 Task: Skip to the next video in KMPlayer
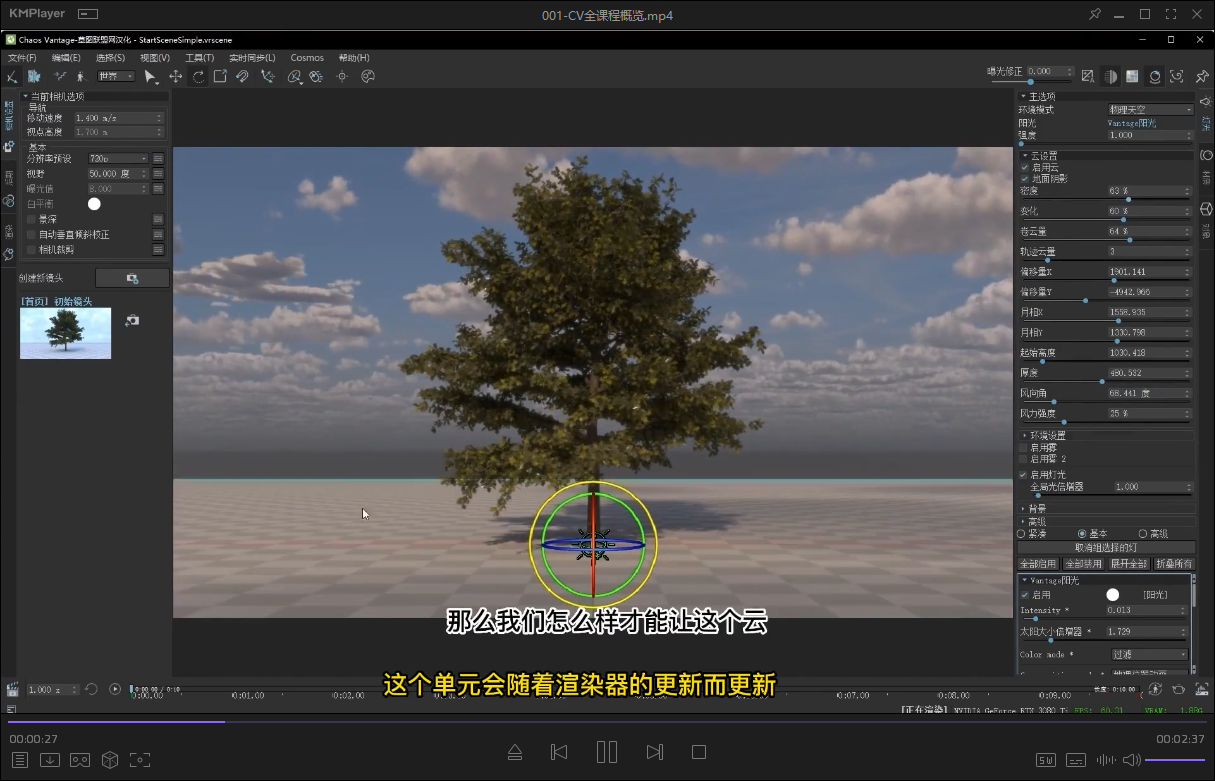[654, 752]
